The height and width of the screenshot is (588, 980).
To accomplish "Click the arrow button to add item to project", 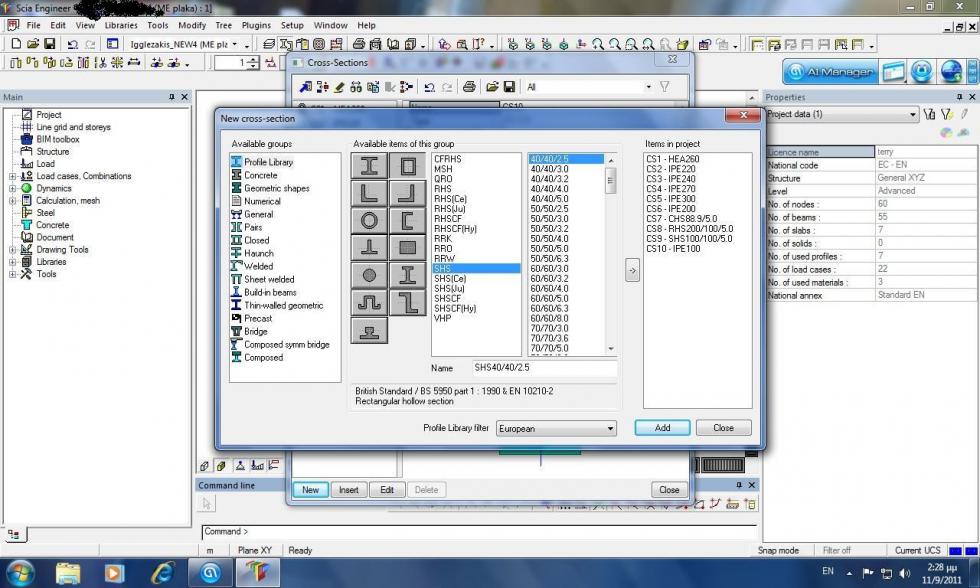I will pyautogui.click(x=632, y=271).
